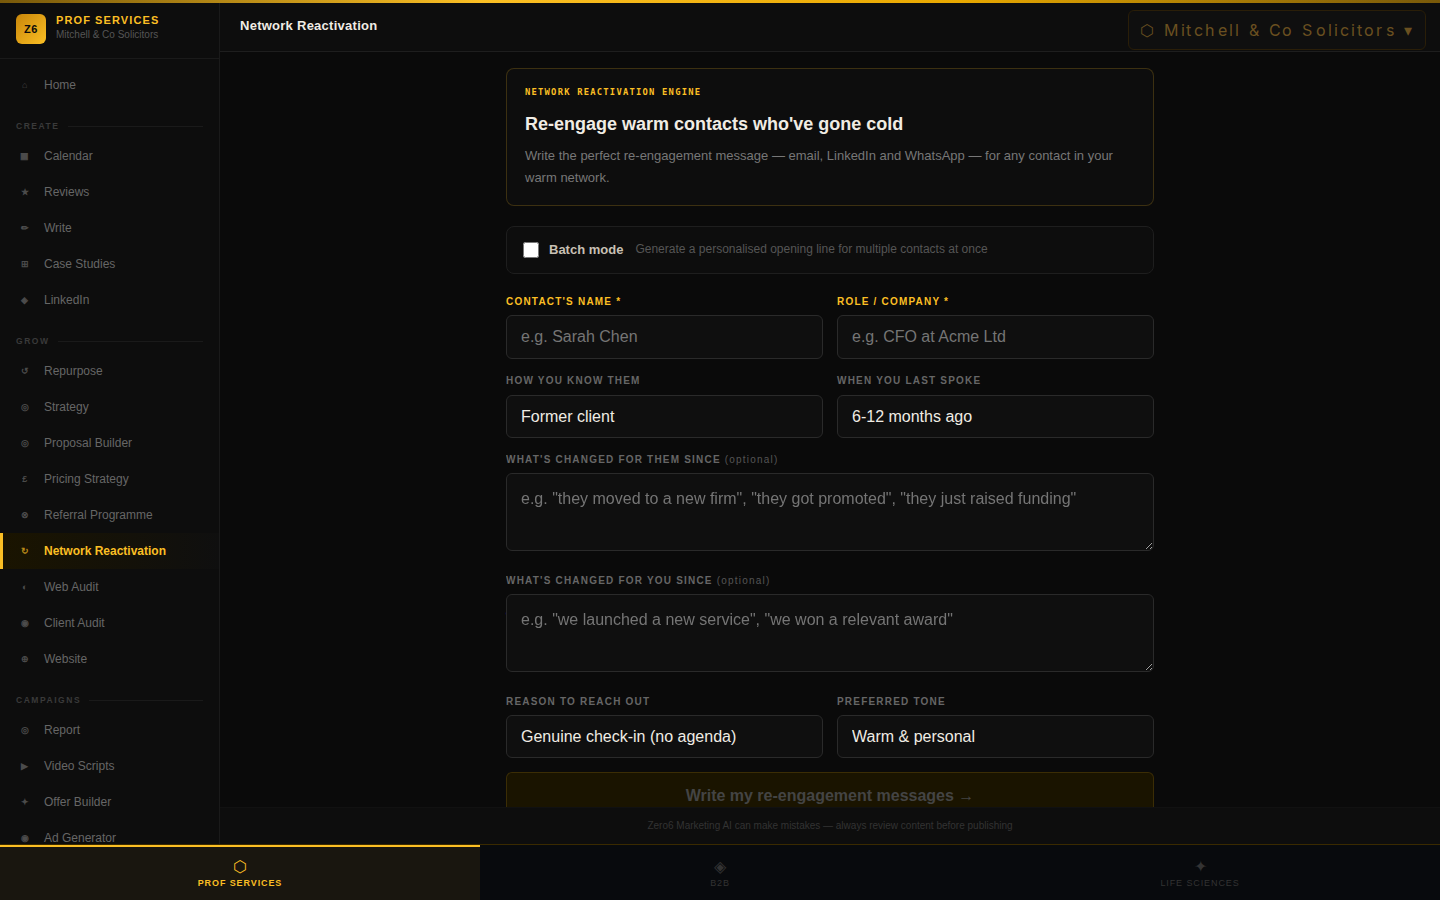Viewport: 1440px width, 900px height.
Task: Open Web Audit link
Action: point(110,587)
